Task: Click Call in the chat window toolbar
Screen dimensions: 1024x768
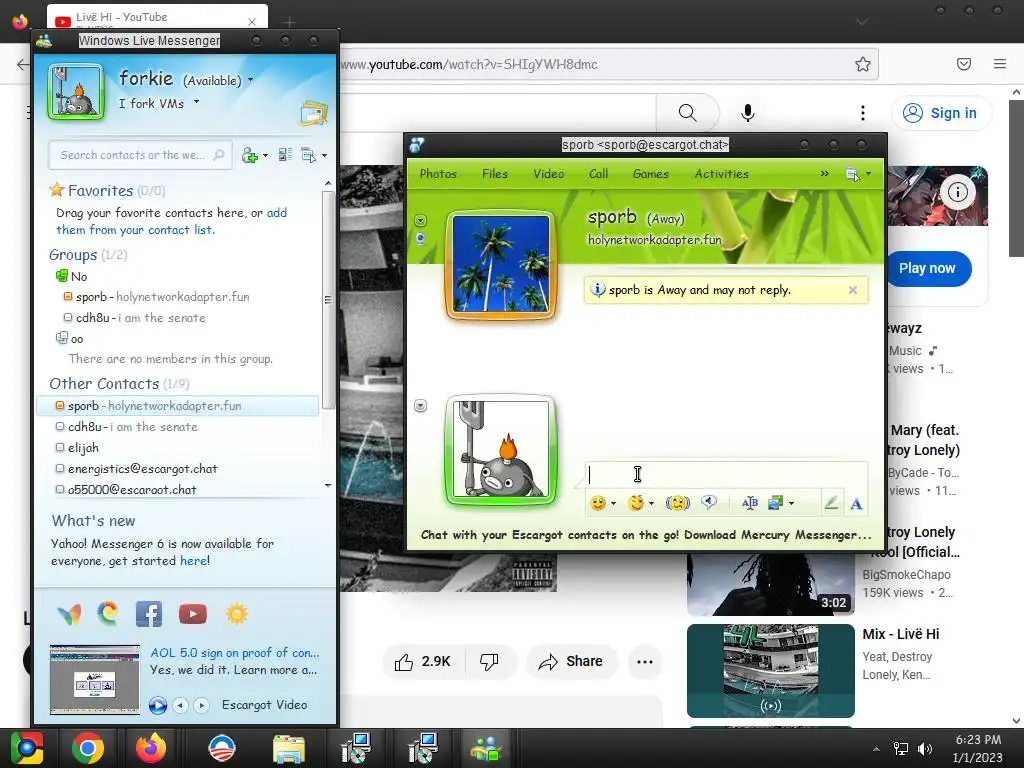Action: tap(598, 174)
